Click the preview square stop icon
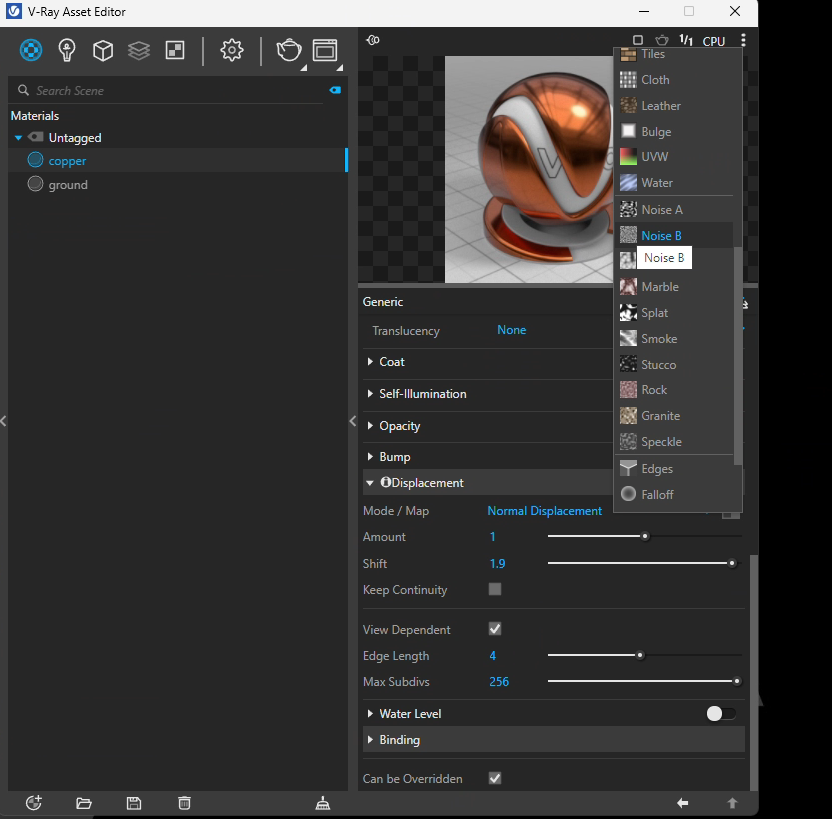Image resolution: width=832 pixels, height=819 pixels. point(638,40)
